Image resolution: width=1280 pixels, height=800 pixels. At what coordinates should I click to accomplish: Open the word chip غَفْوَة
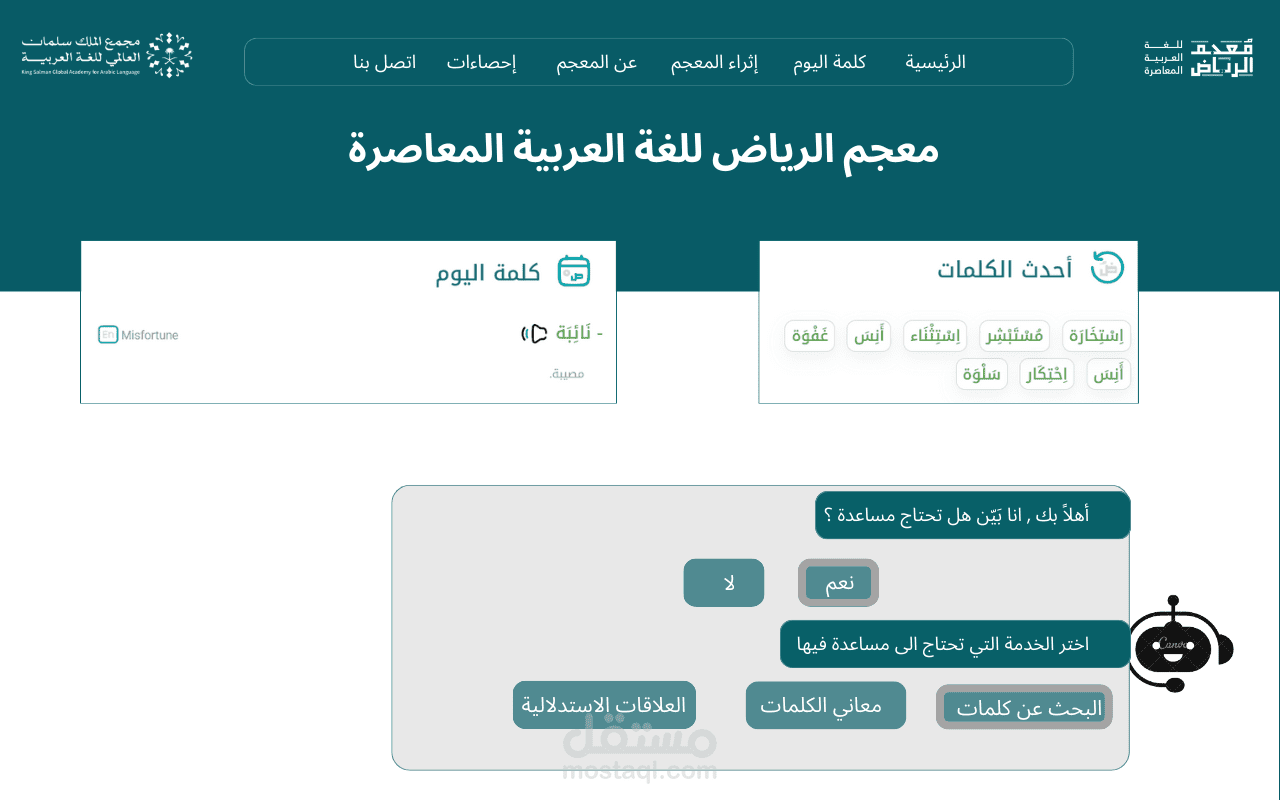click(809, 336)
